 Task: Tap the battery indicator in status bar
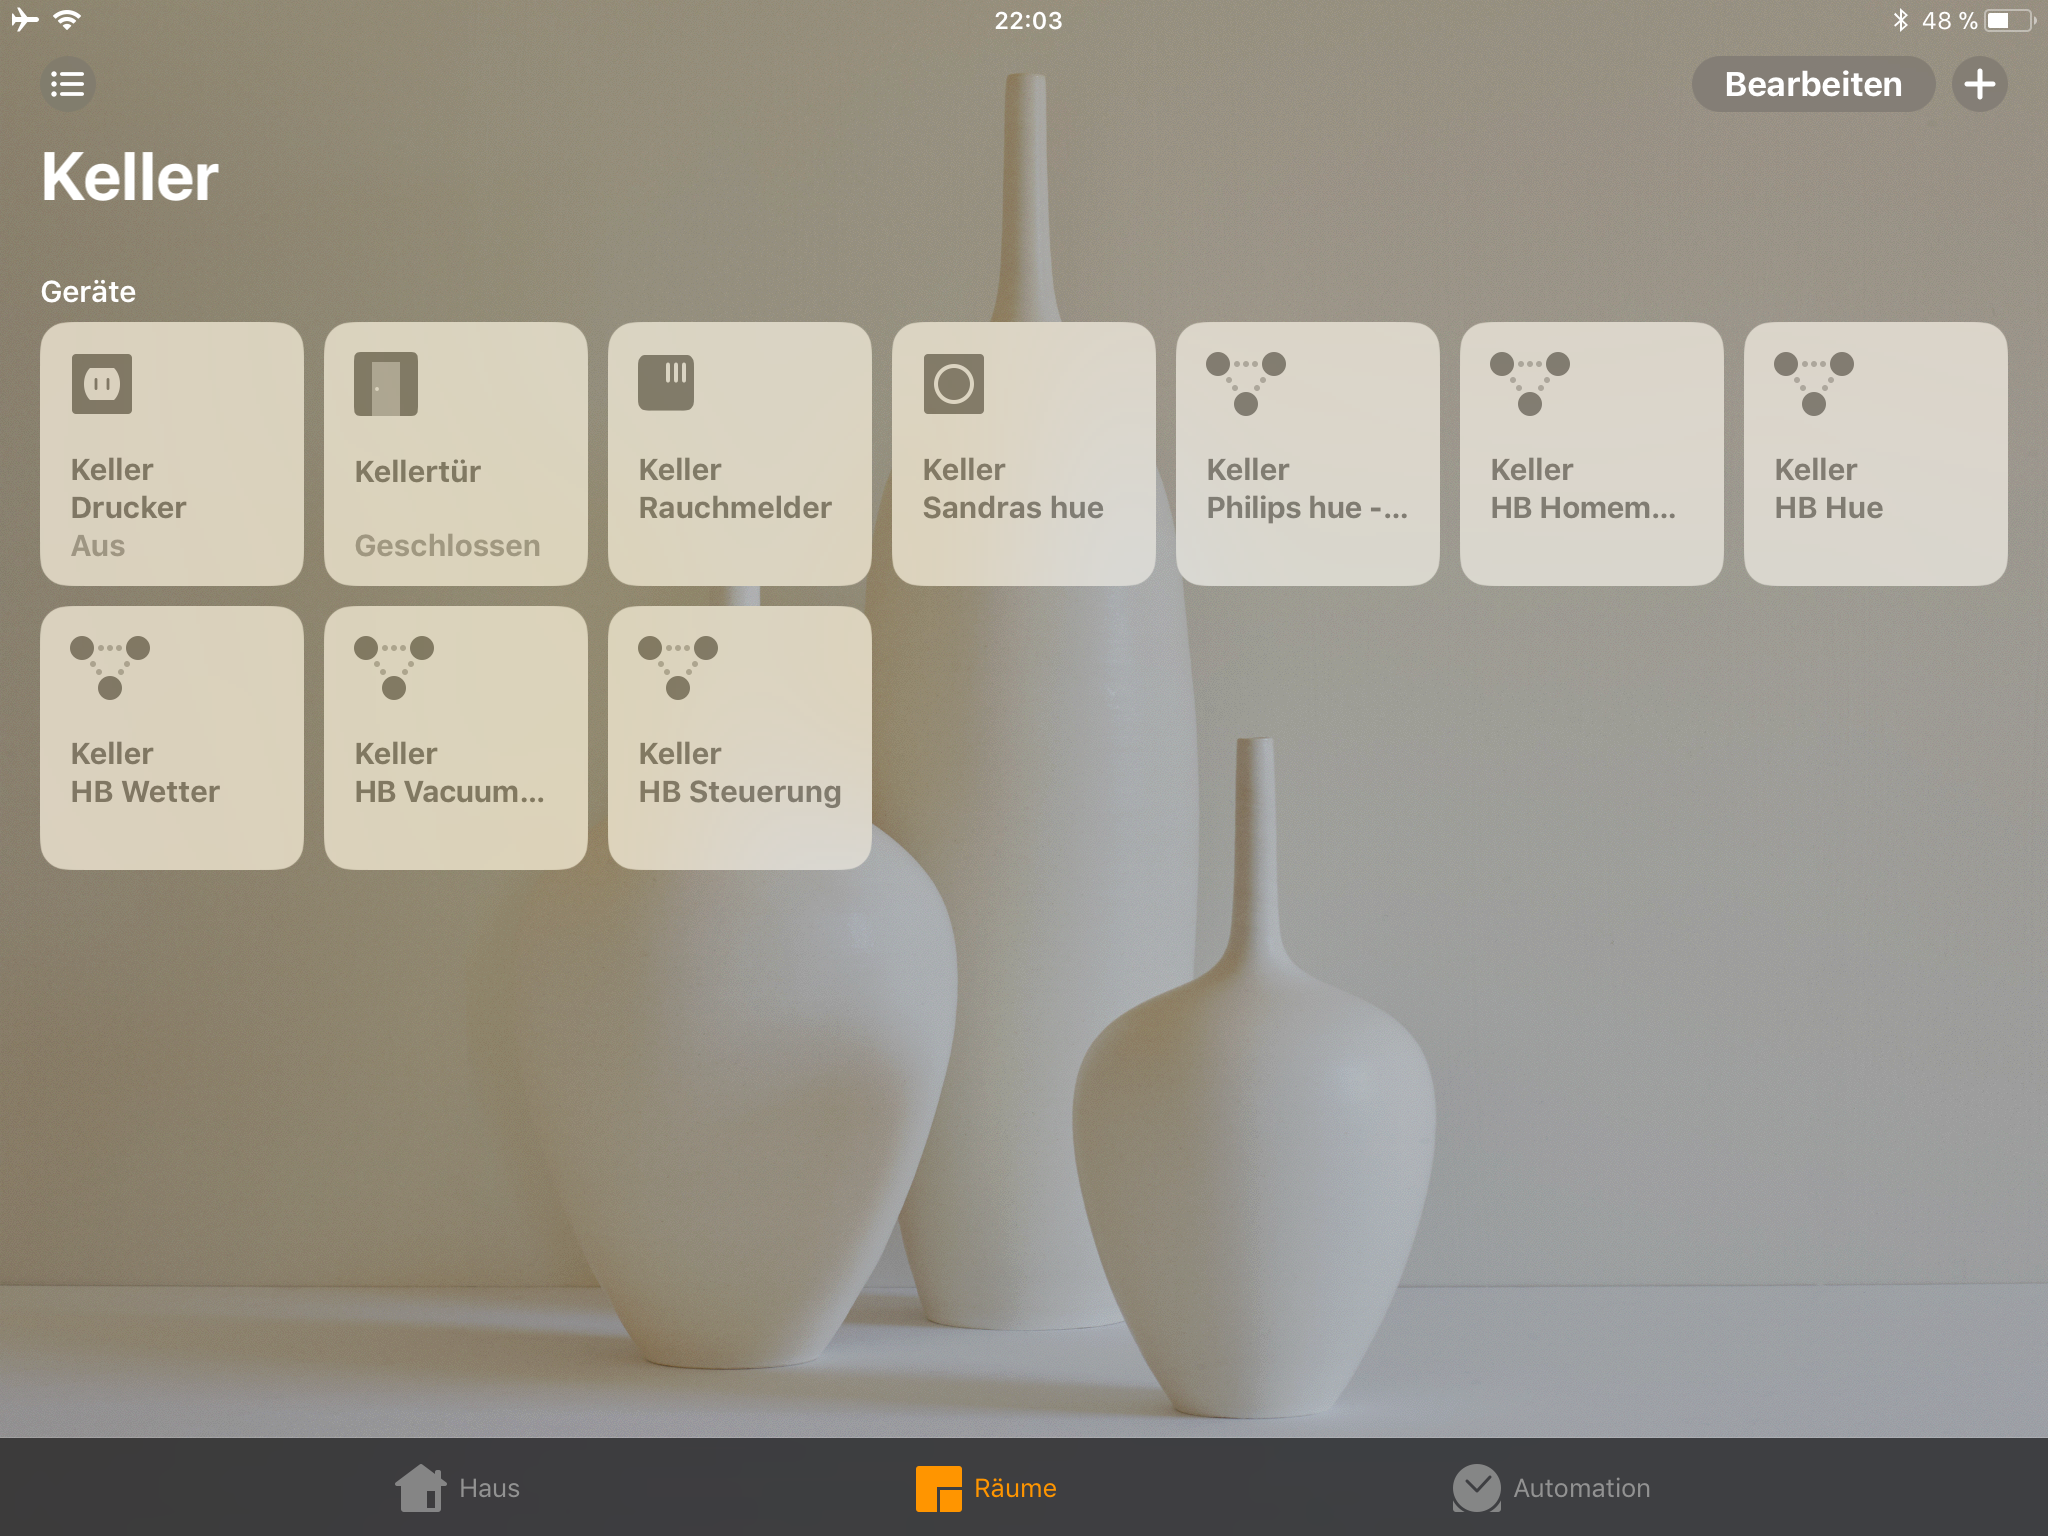click(x=2007, y=21)
